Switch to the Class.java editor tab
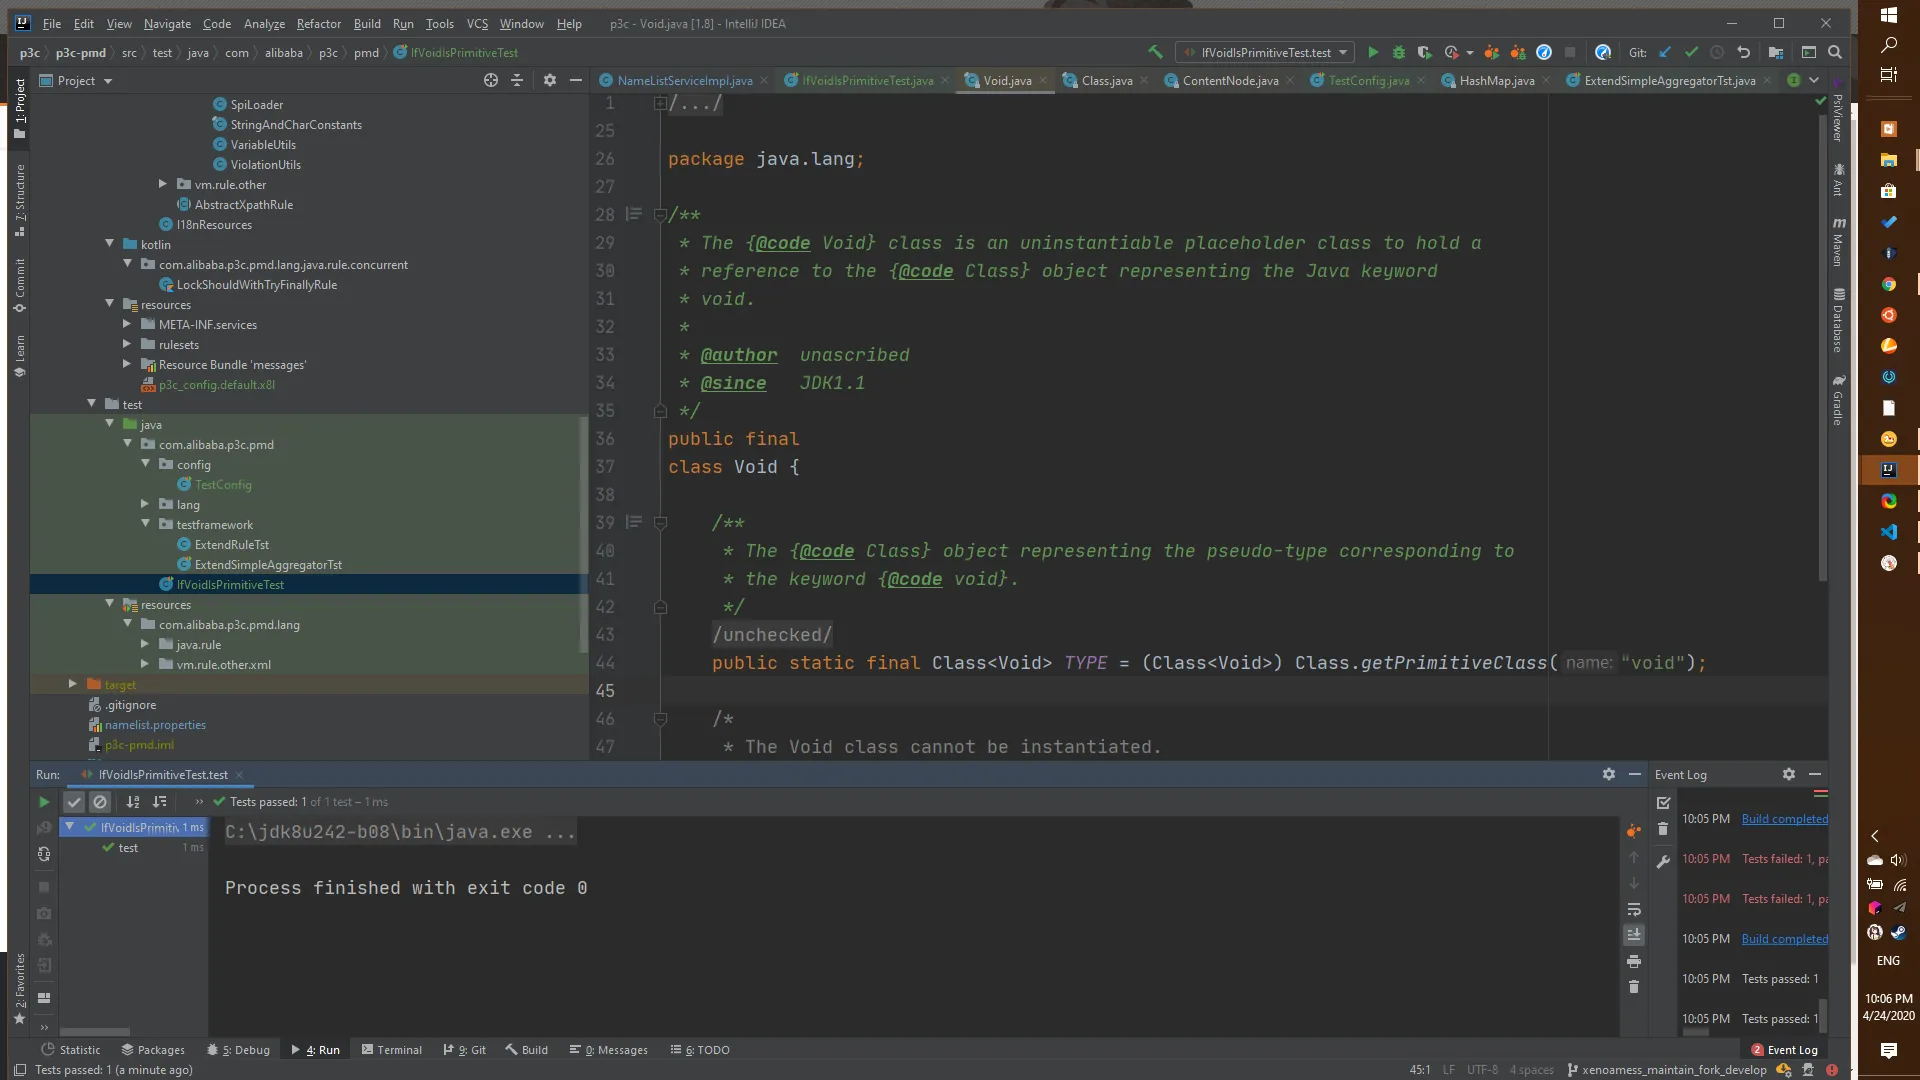Image resolution: width=1920 pixels, height=1080 pixels. coord(1106,80)
